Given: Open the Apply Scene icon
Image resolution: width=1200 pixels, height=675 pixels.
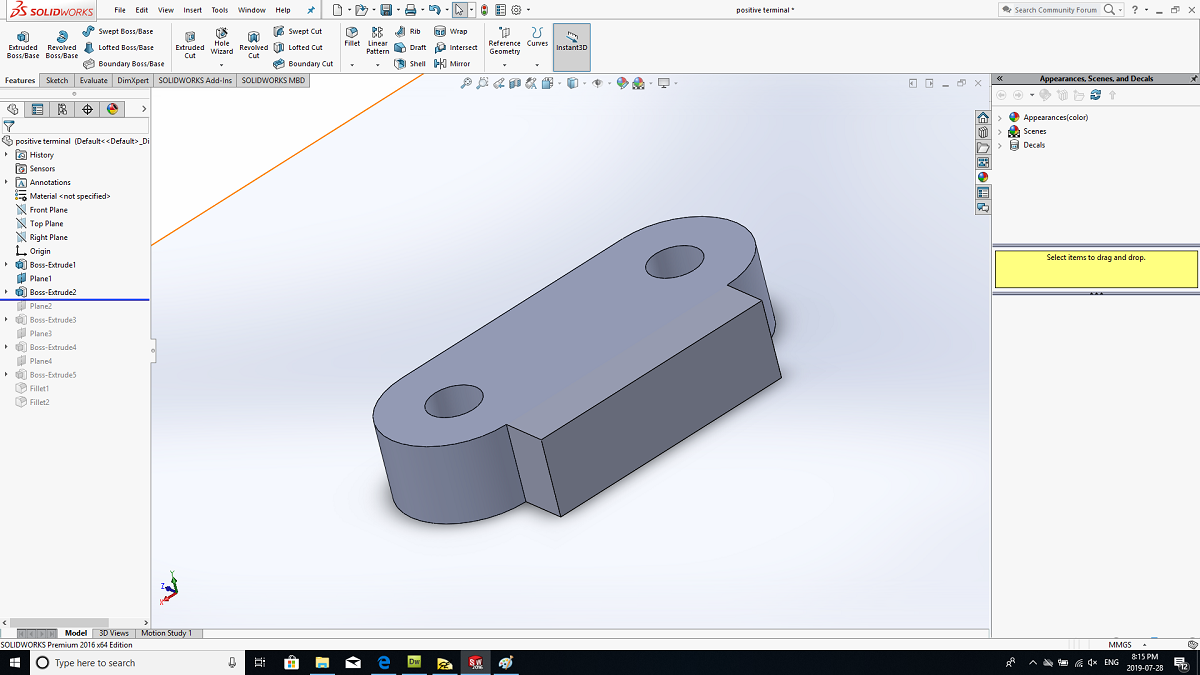Looking at the screenshot, I should pyautogui.click(x=639, y=84).
